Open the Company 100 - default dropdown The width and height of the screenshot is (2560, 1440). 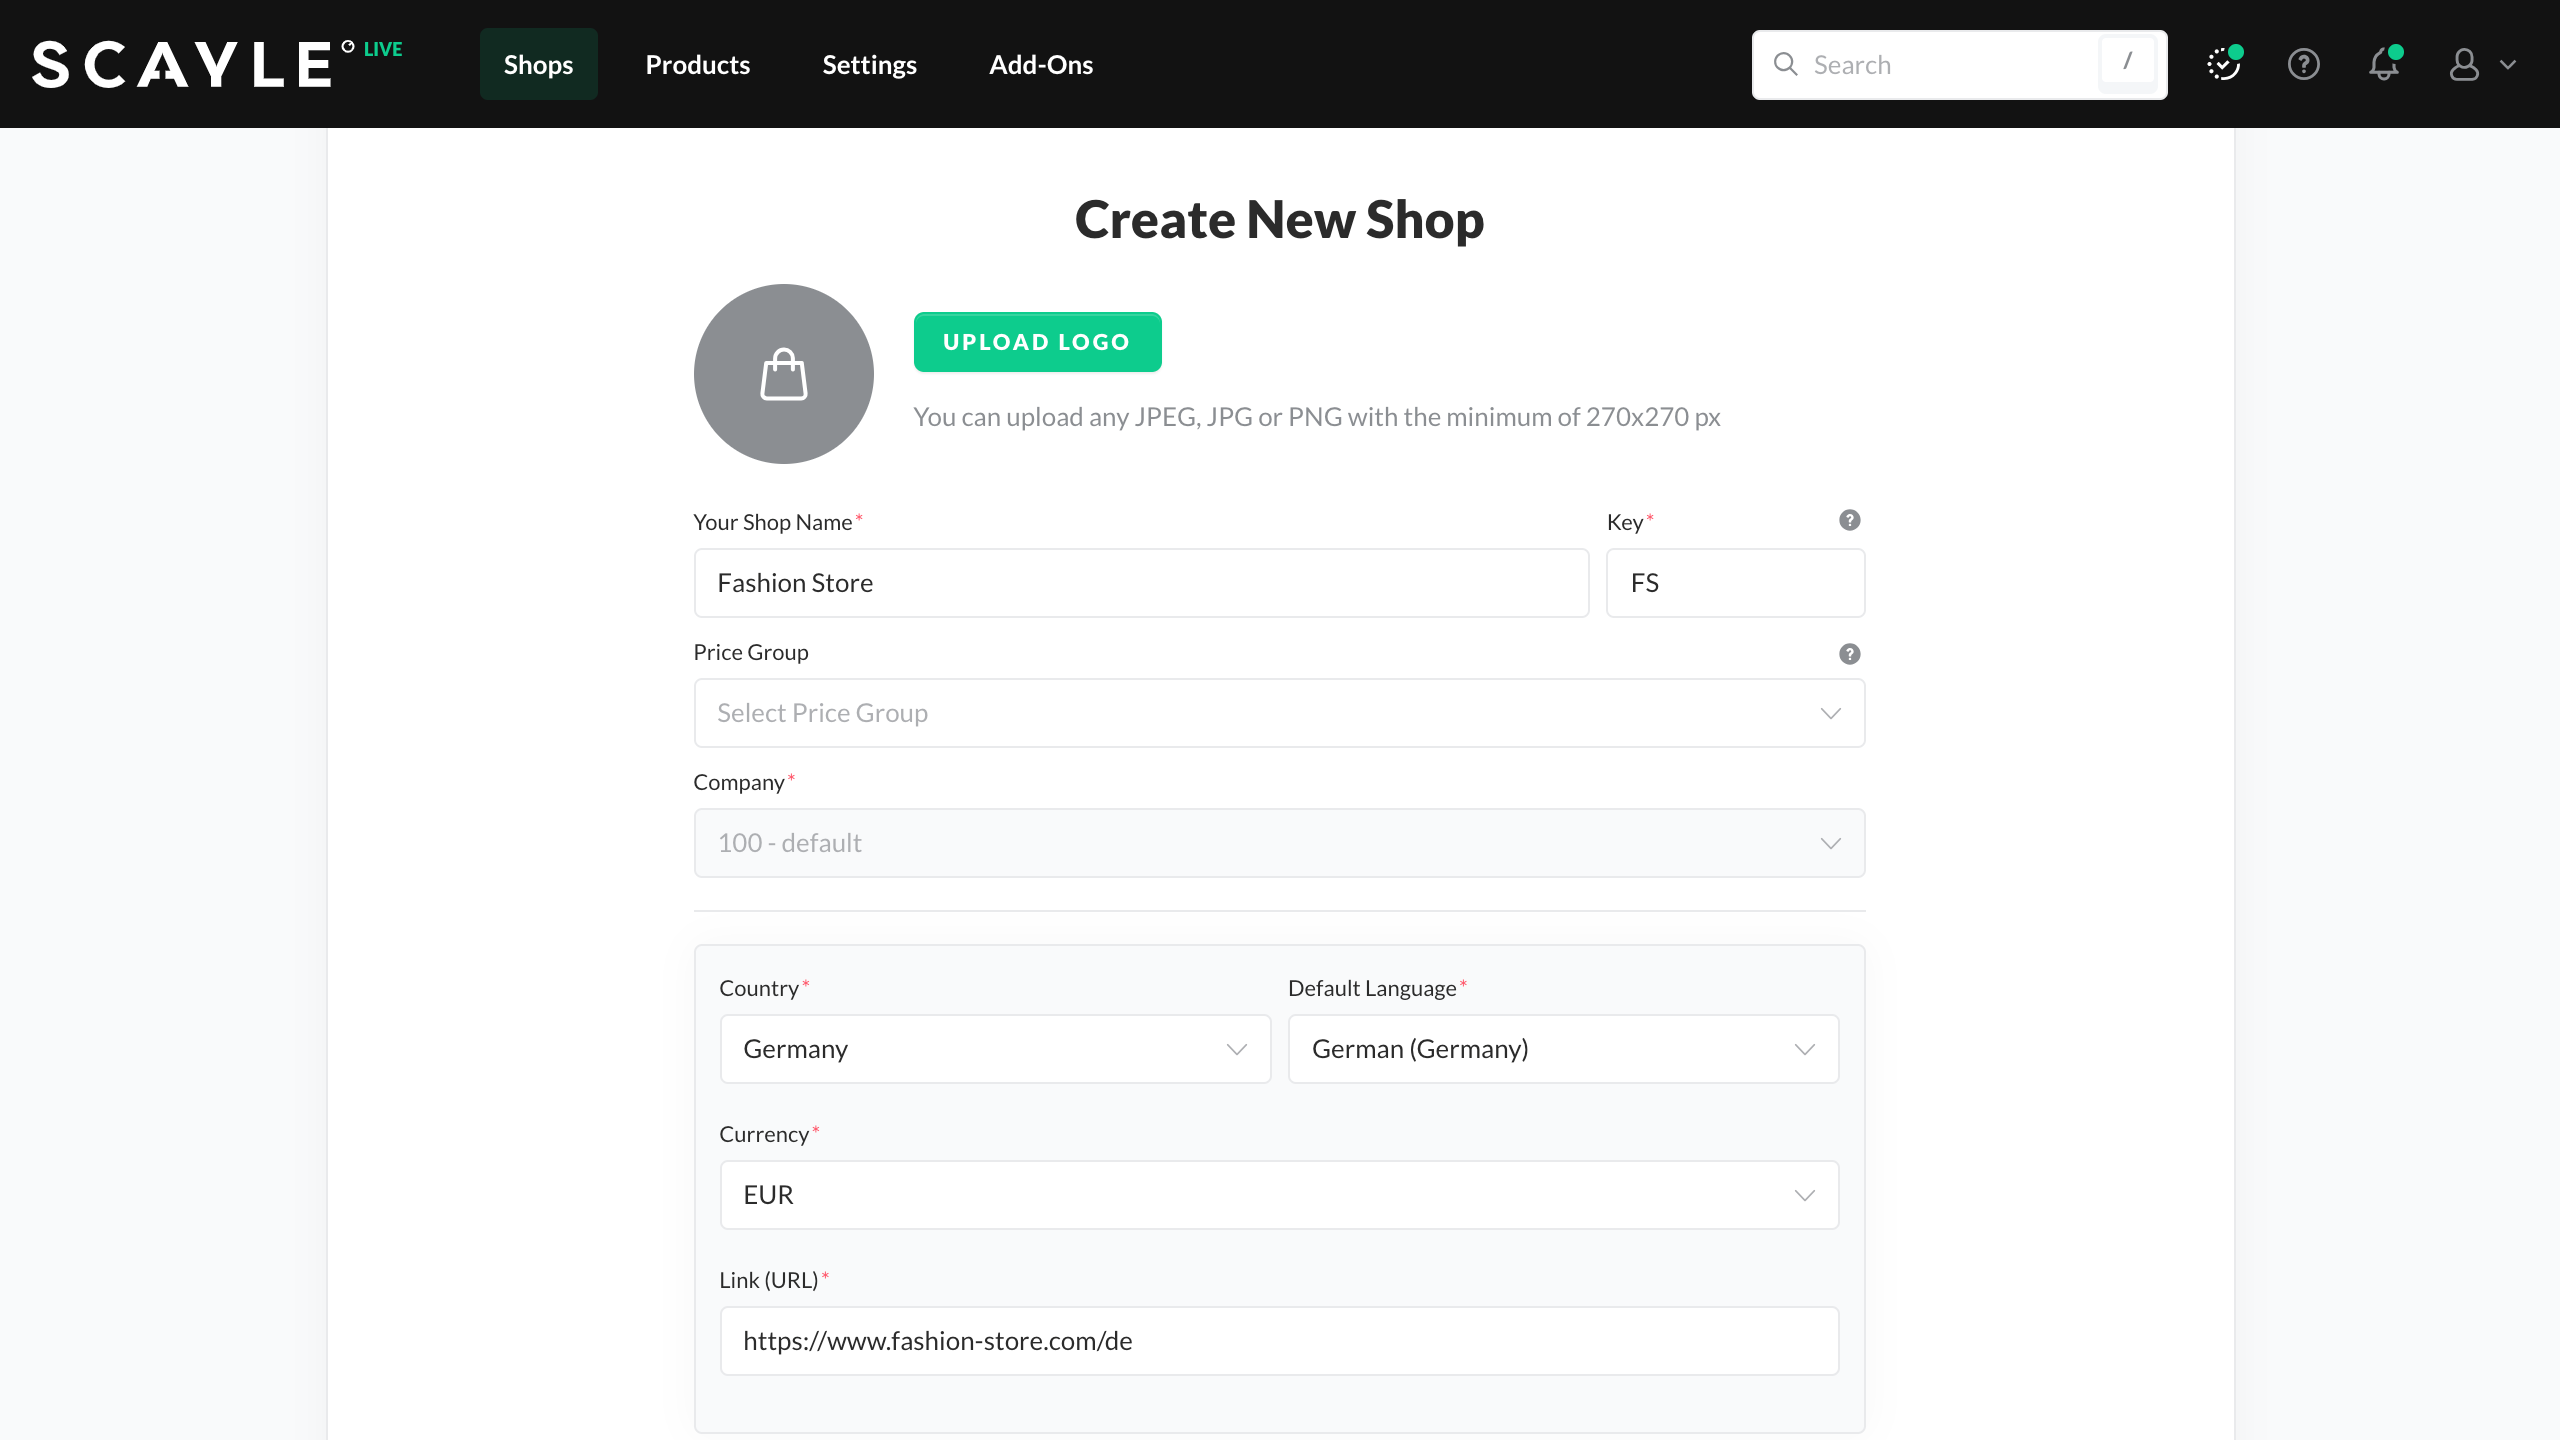pos(1279,843)
